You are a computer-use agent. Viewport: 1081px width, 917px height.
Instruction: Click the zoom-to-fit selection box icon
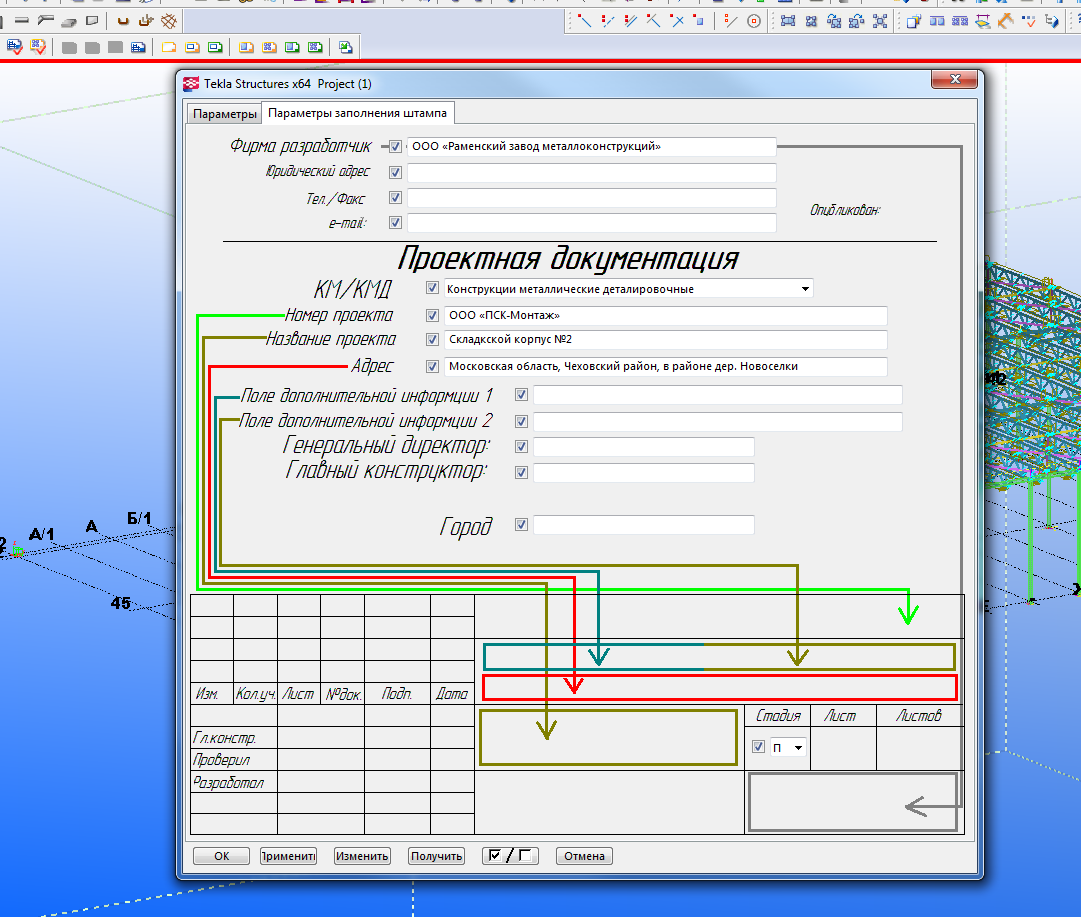coord(879,21)
